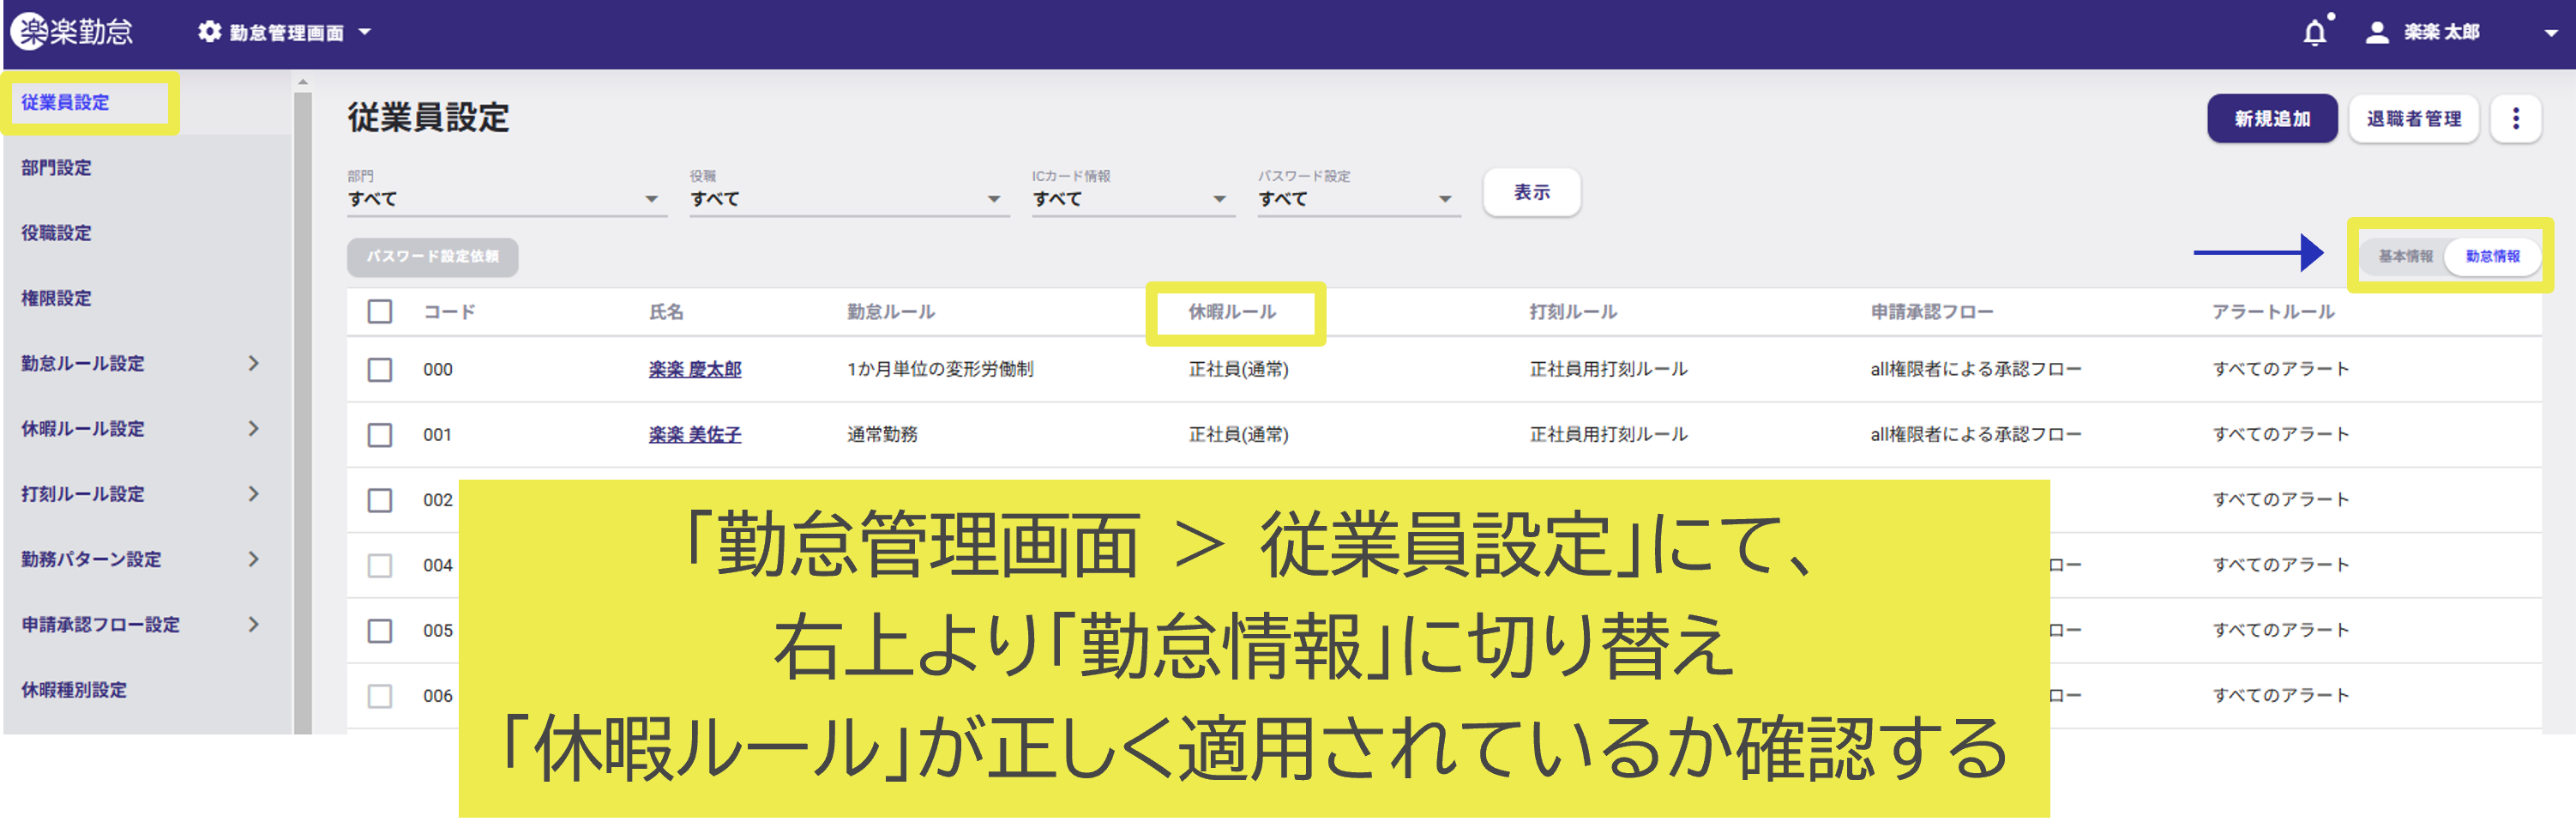Click the 打刻ルール column header
The height and width of the screenshot is (828, 2576).
tap(1573, 312)
